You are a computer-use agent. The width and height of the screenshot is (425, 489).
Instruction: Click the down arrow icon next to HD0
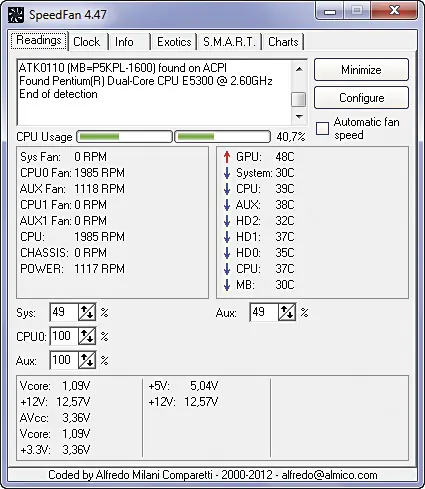point(227,253)
